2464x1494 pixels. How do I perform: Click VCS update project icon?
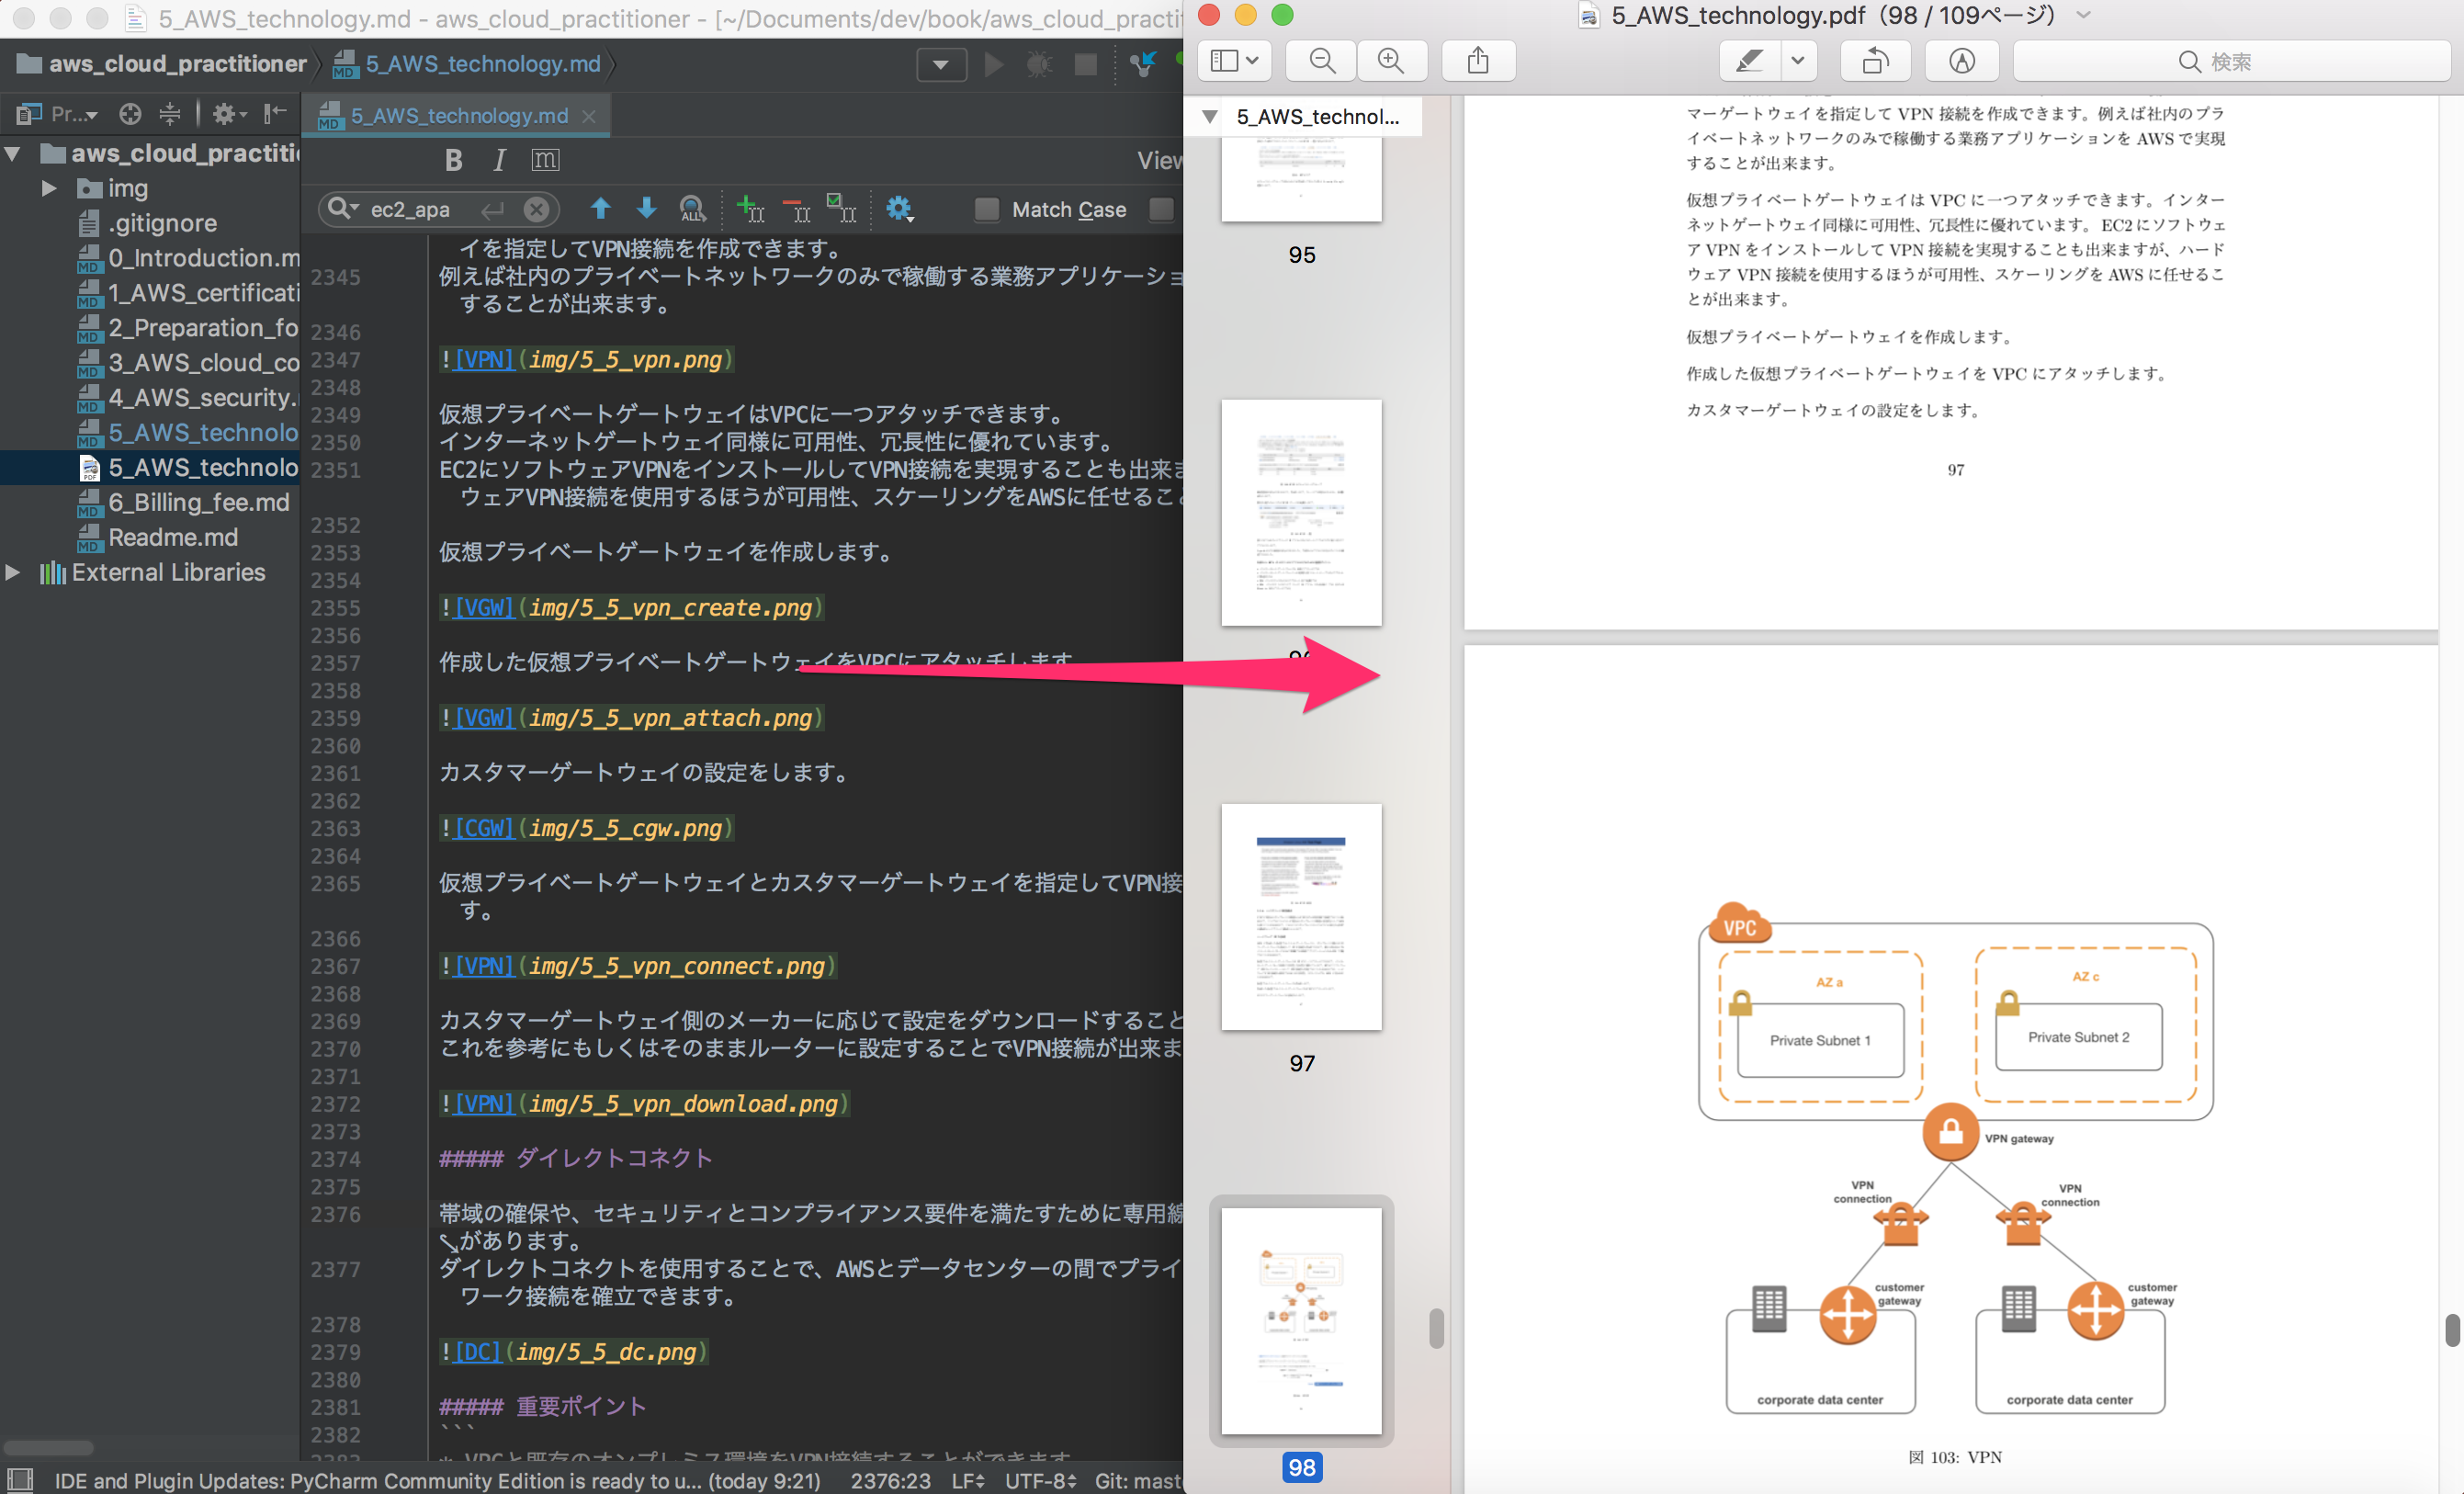(x=1142, y=65)
